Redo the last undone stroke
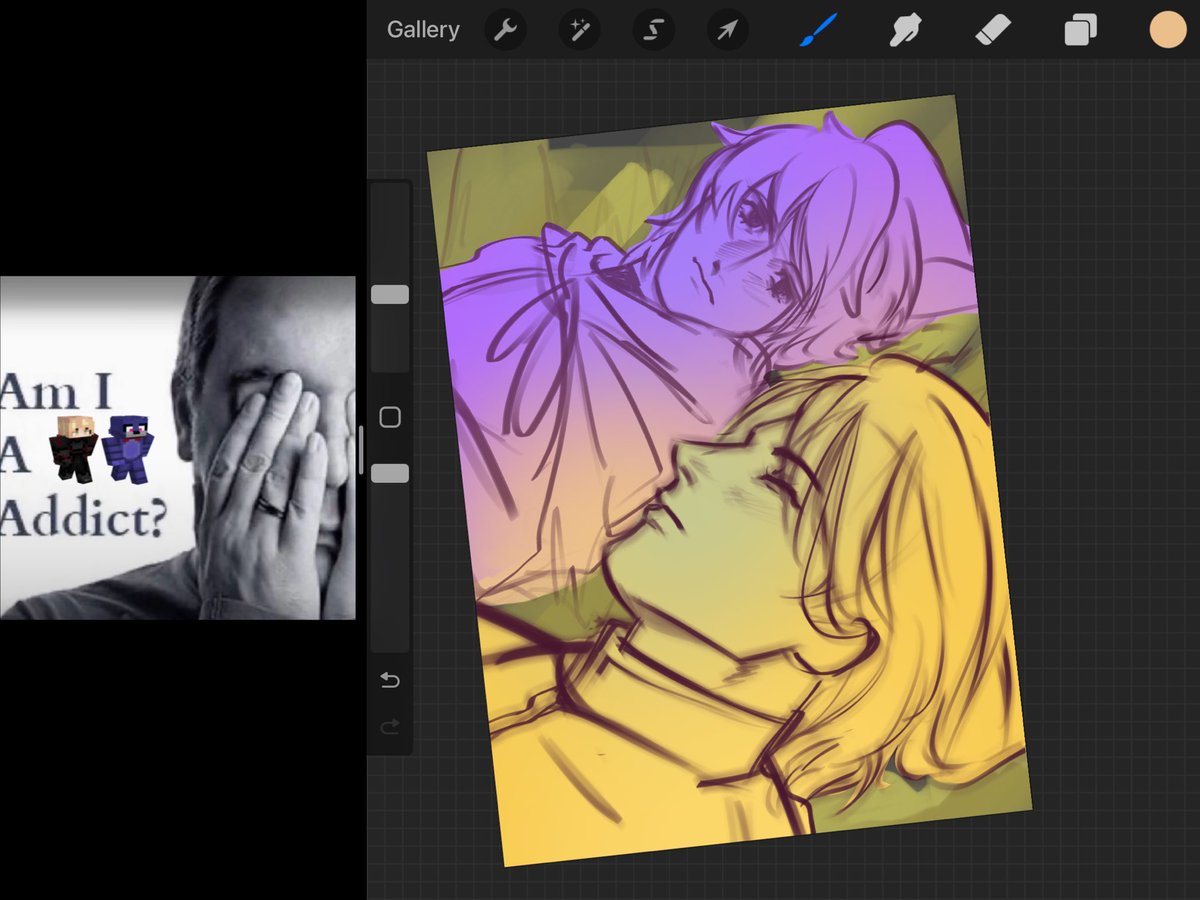 tap(390, 727)
